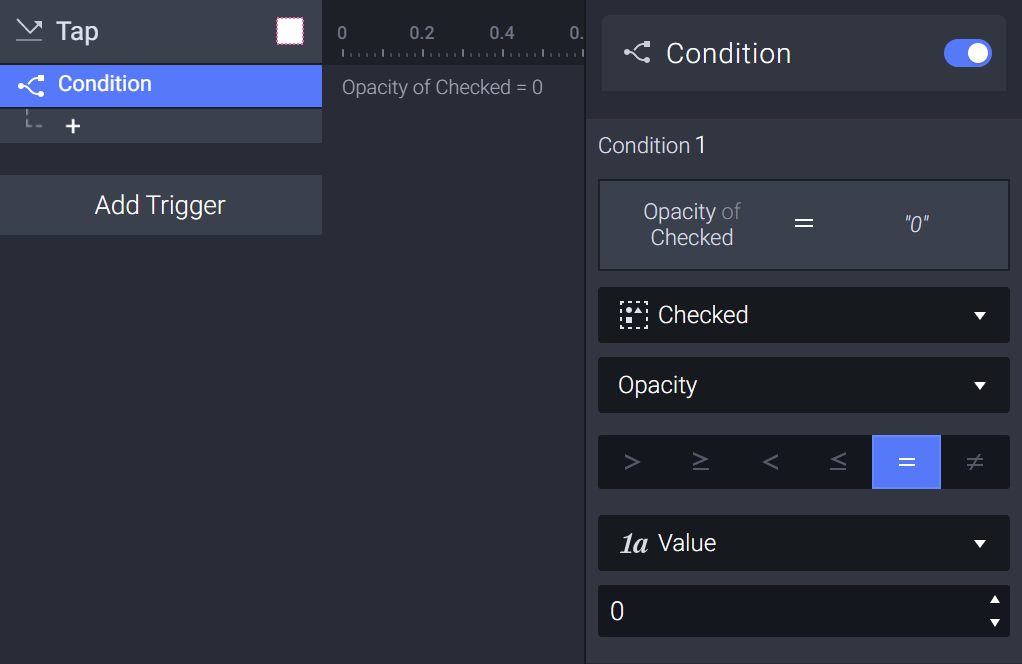Add a response with the plus icon

73,126
